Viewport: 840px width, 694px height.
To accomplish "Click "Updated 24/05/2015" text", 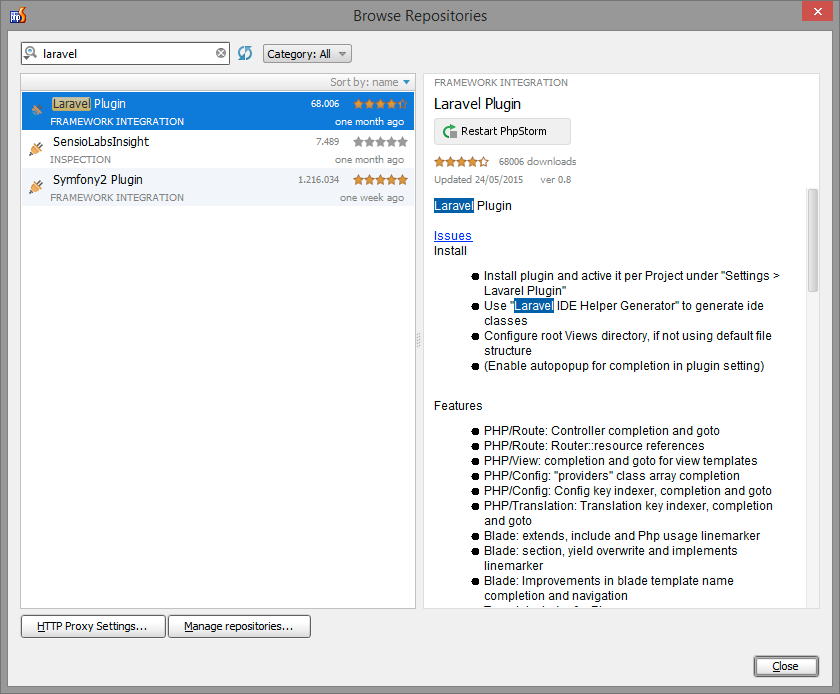I will point(478,180).
